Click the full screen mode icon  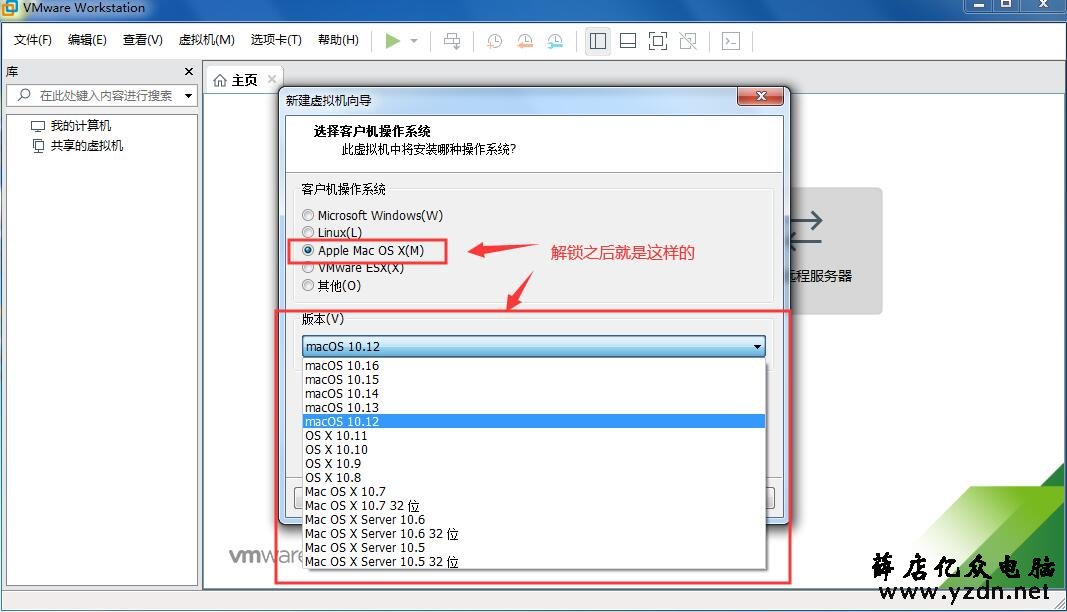657,41
